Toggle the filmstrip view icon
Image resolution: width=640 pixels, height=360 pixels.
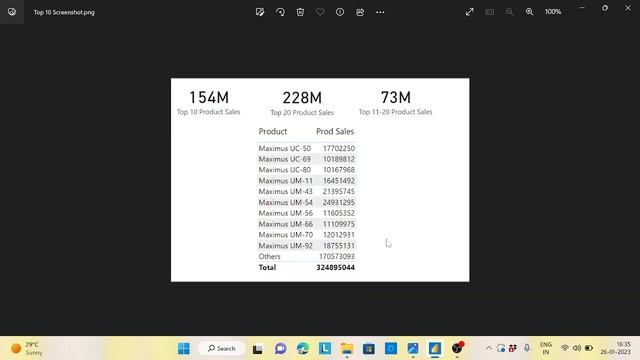(x=490, y=12)
